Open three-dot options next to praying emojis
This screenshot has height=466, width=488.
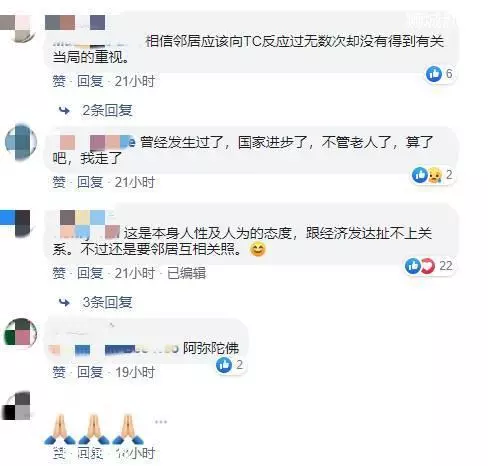[161, 422]
